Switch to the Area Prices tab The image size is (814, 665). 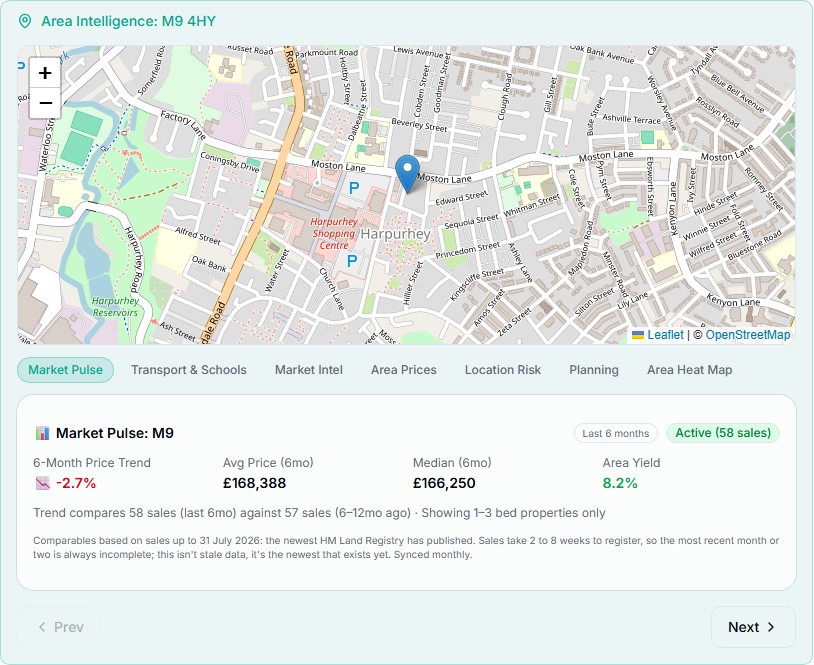[404, 370]
